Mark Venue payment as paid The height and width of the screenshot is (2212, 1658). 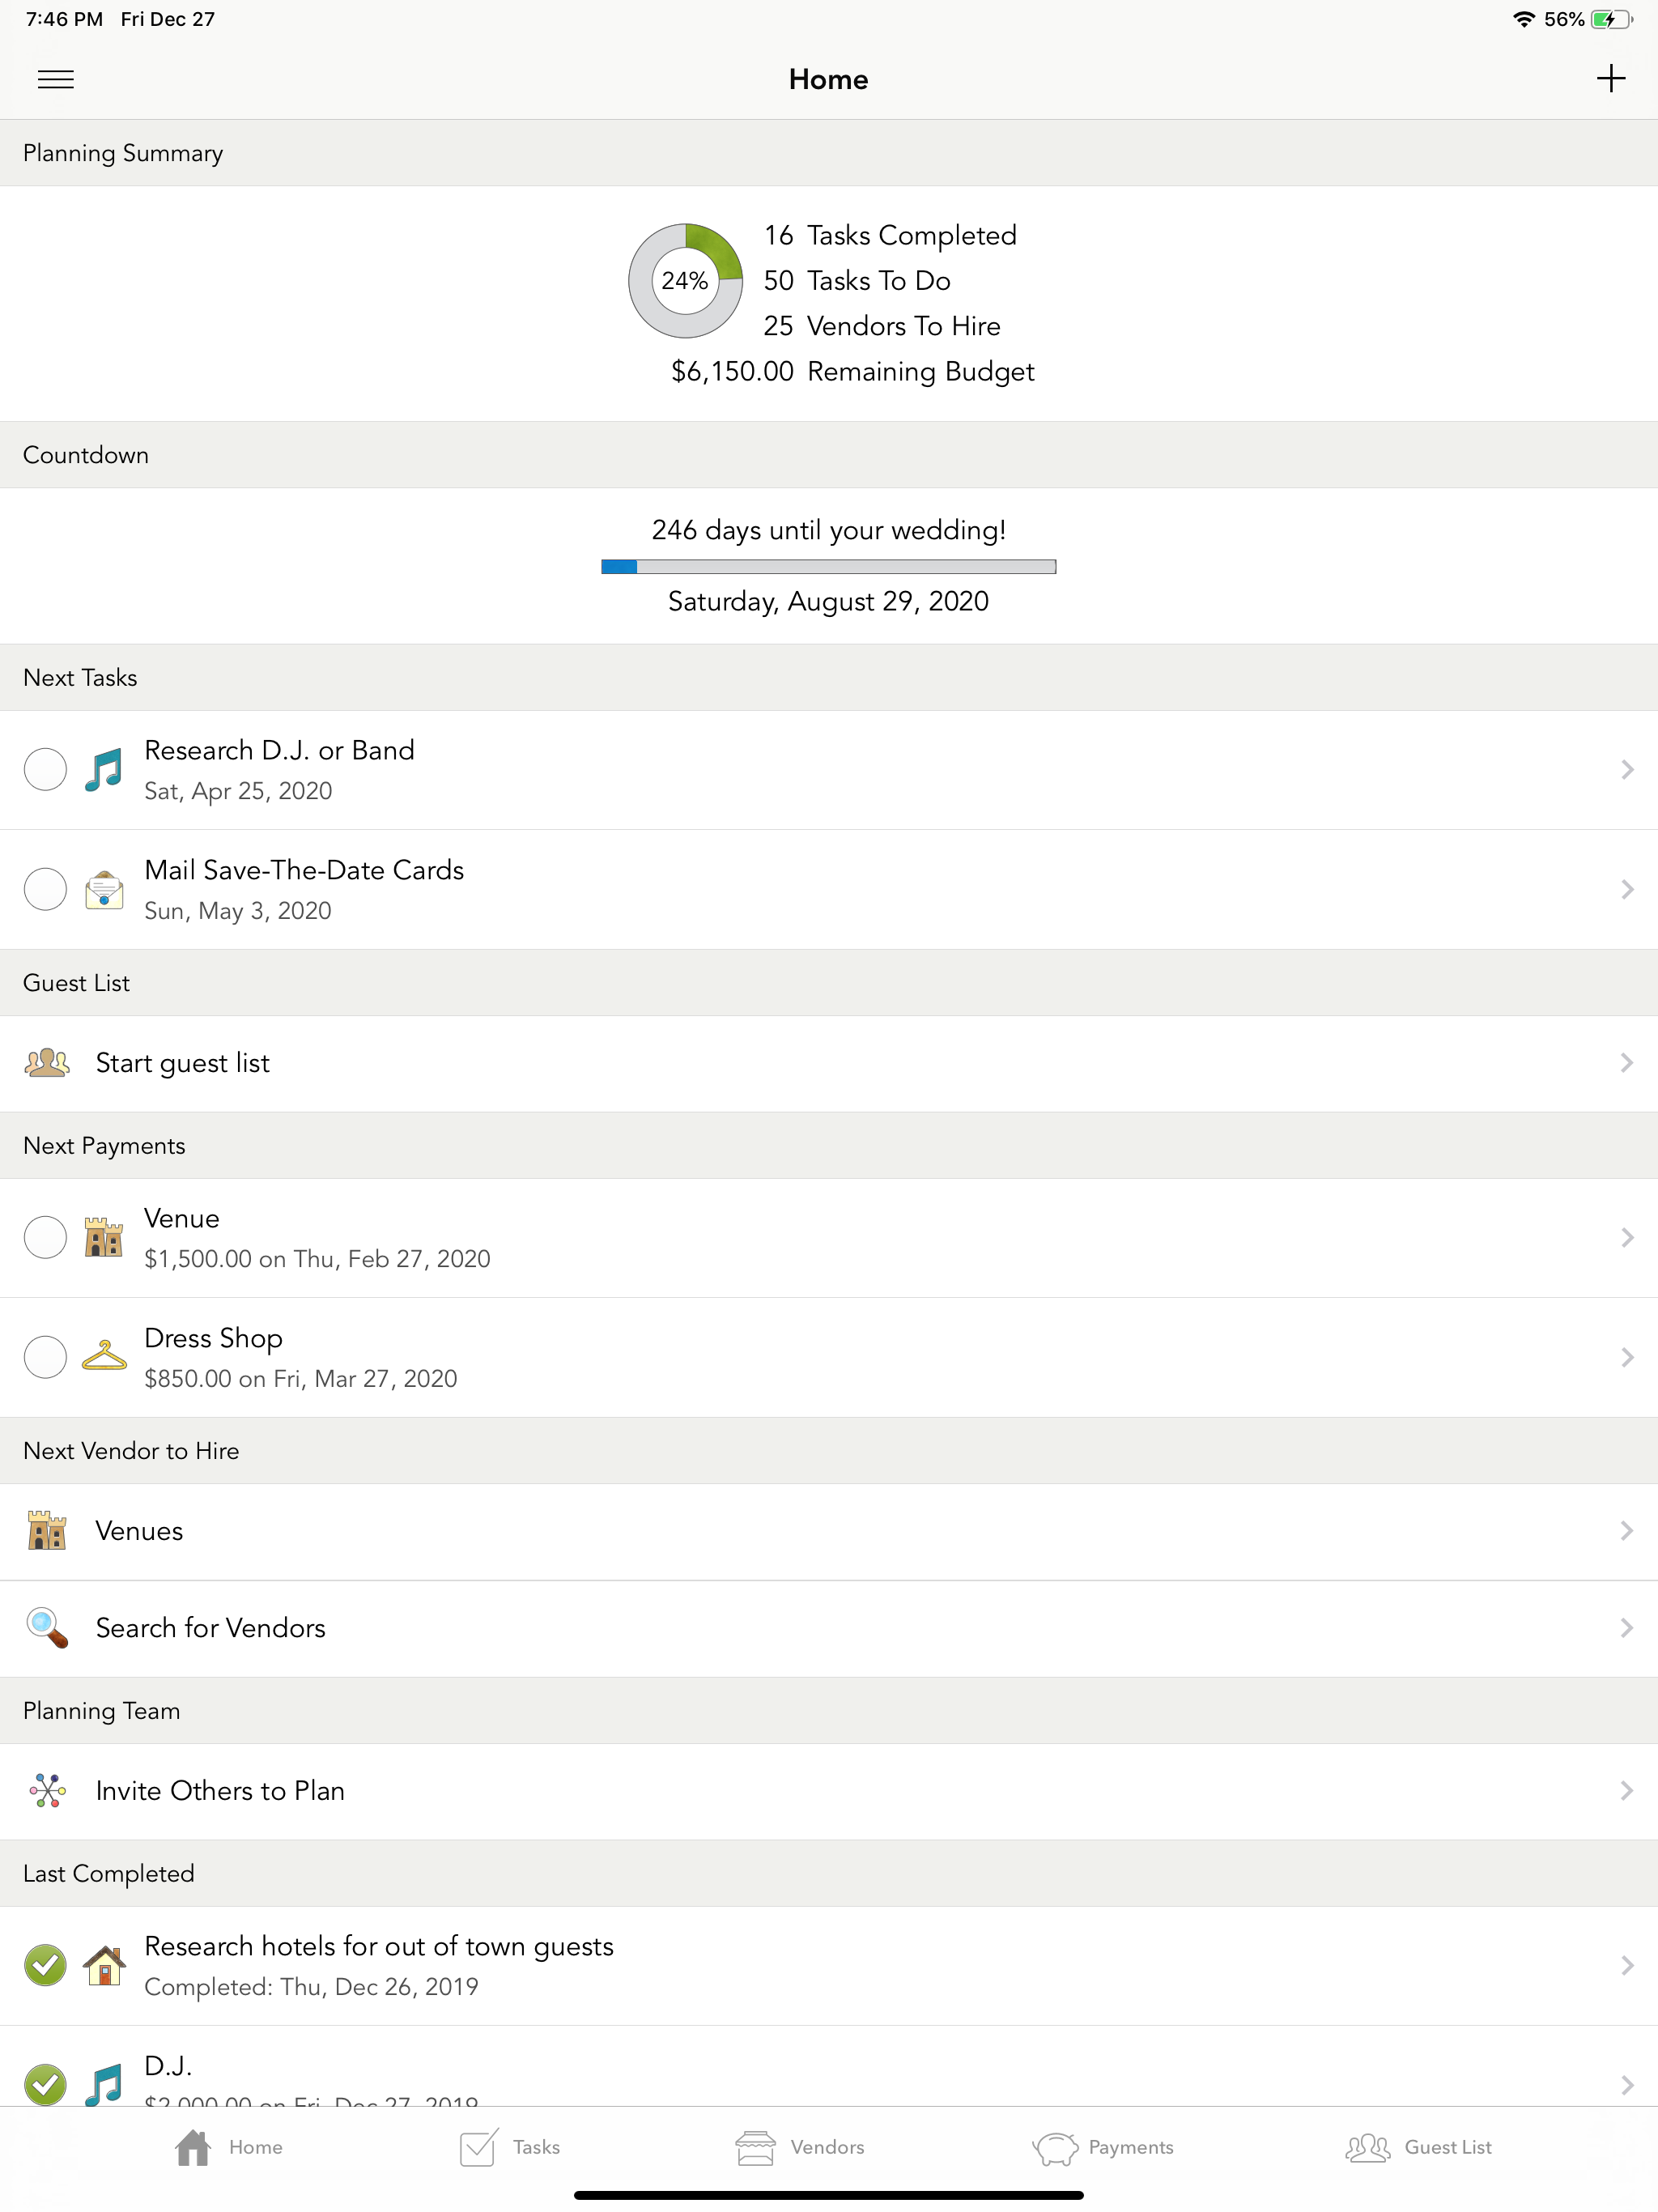45,1237
